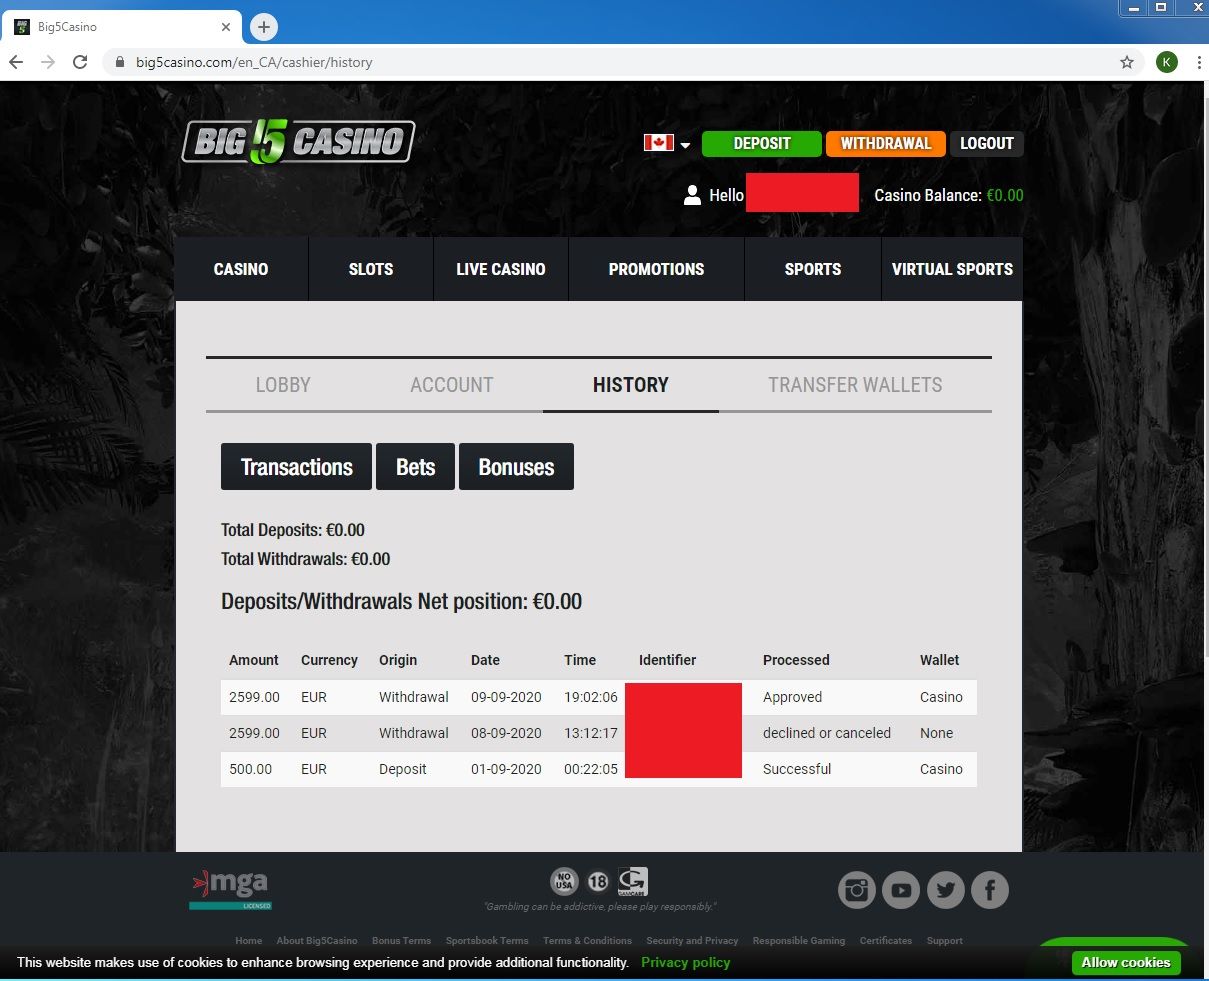
Task: Open the Security and Privacy footer link
Action: pos(692,941)
